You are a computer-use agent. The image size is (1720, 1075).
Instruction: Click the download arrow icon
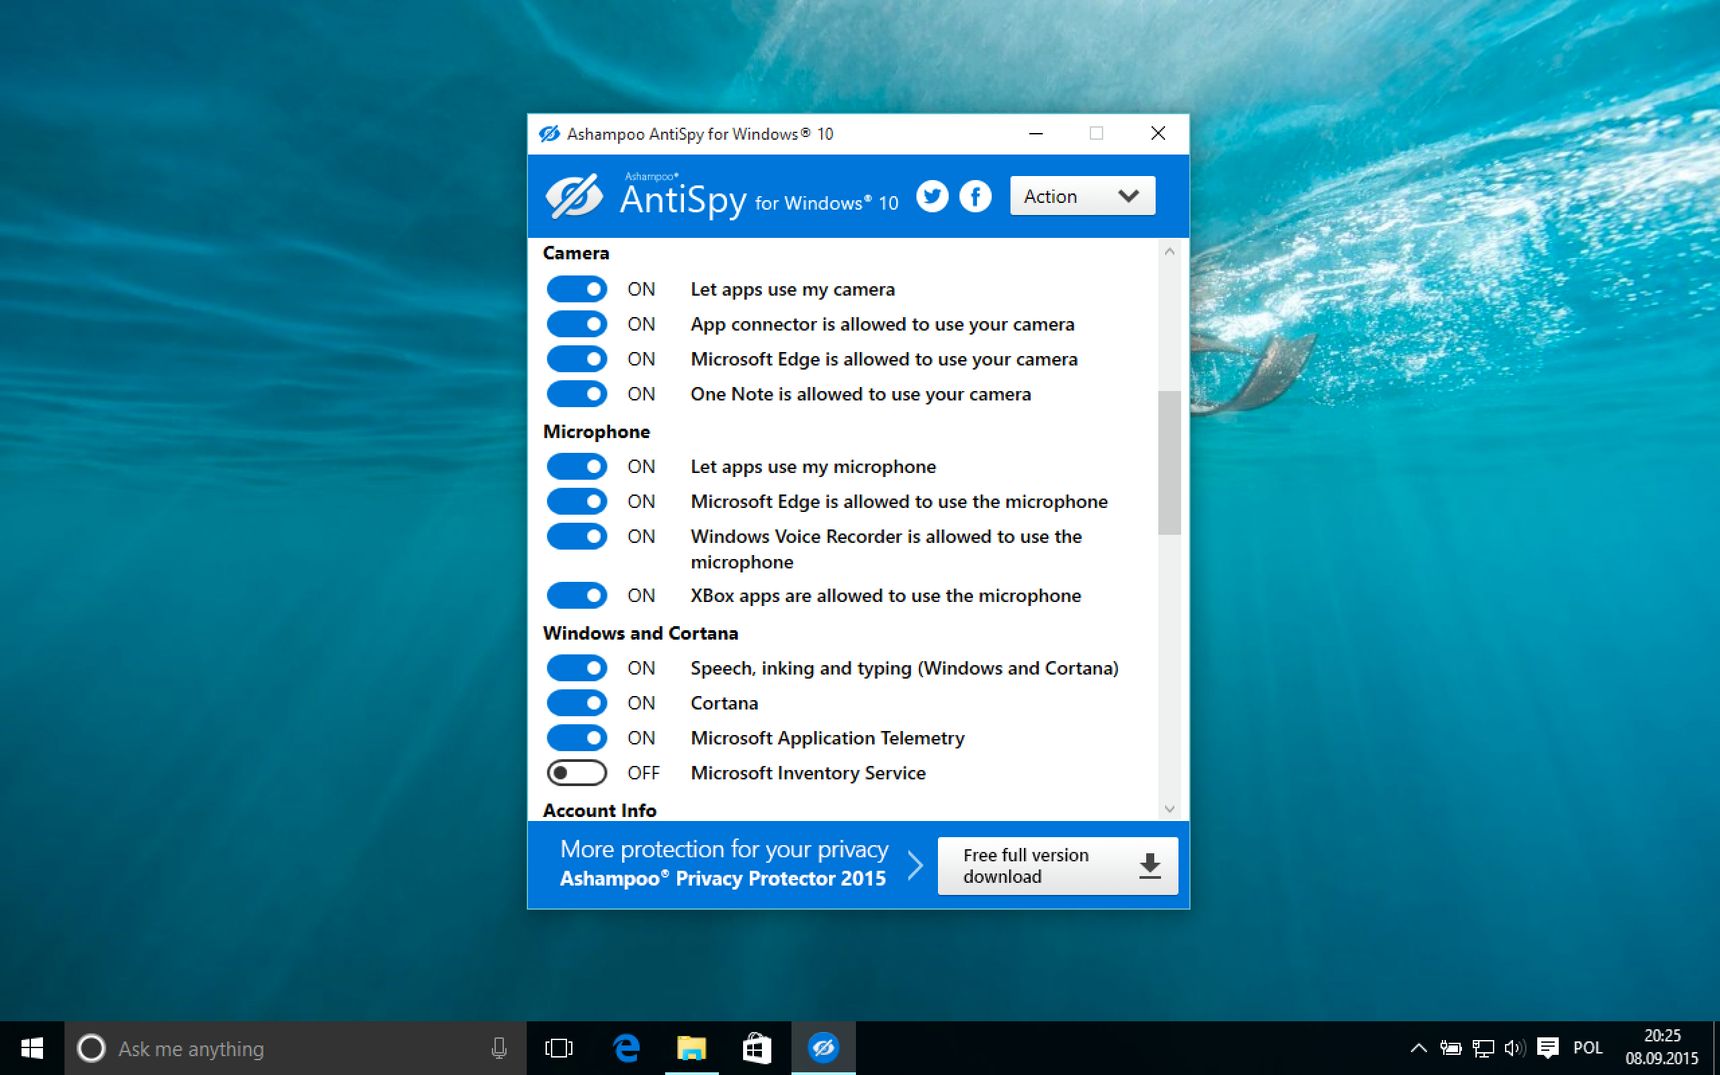[1150, 866]
